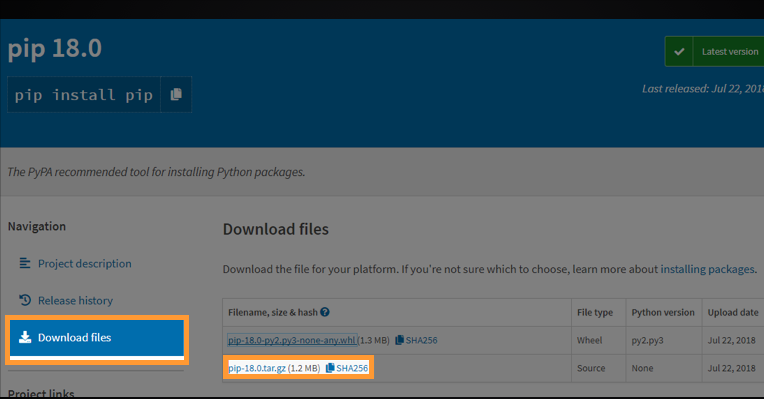Click the pip 18.0 page title
The width and height of the screenshot is (764, 399).
55,49
